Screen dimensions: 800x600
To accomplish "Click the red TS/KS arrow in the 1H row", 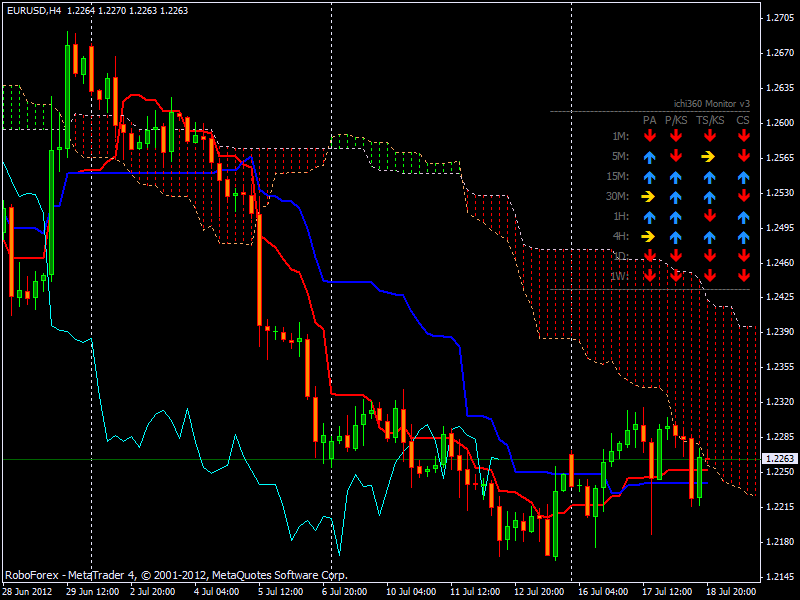I will click(x=709, y=216).
